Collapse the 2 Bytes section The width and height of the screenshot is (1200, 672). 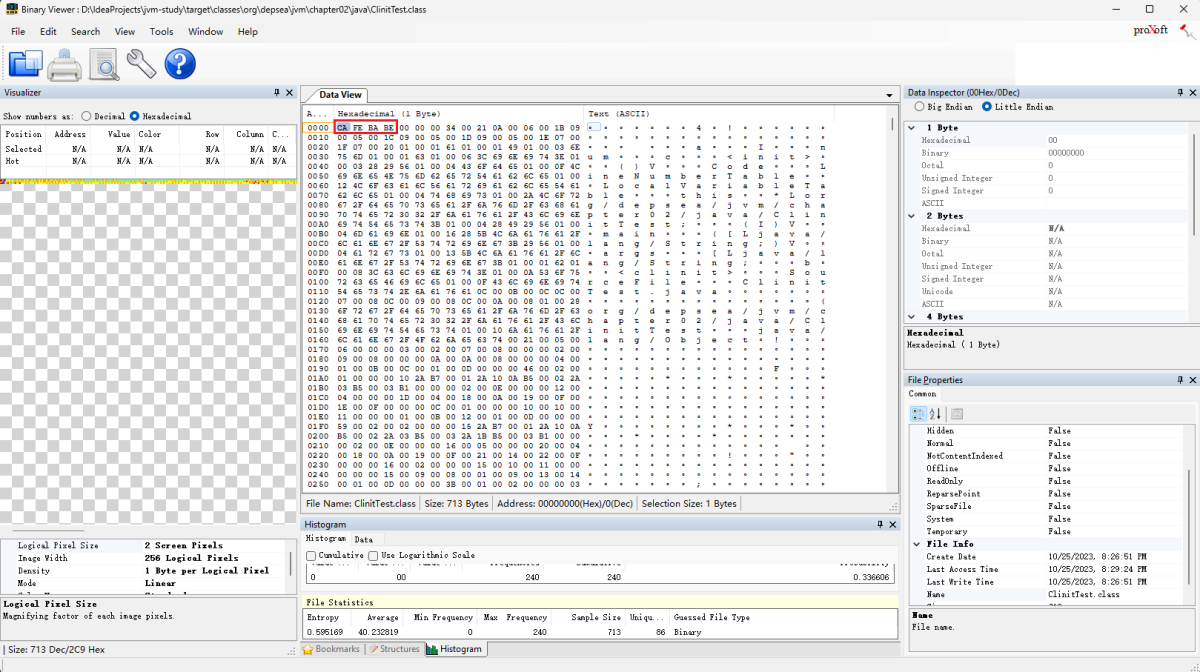(x=912, y=216)
